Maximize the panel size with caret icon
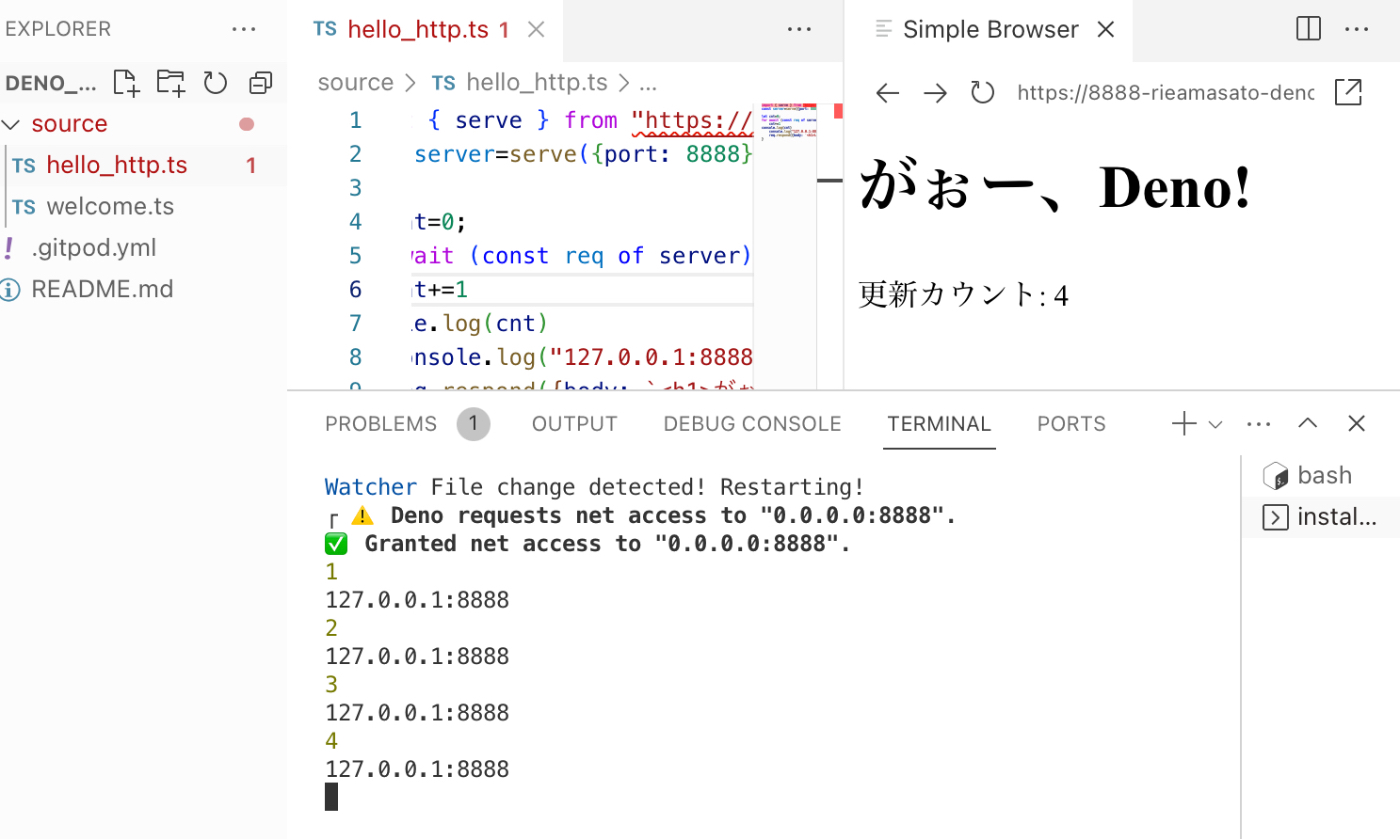 click(x=1308, y=424)
